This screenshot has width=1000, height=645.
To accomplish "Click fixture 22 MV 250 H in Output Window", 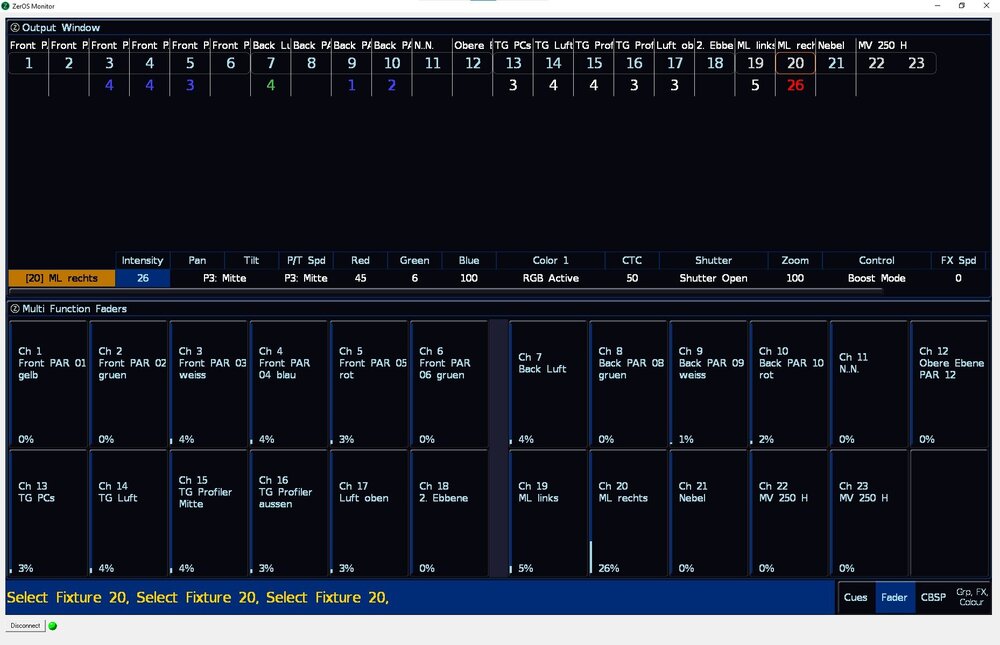I will pos(876,63).
